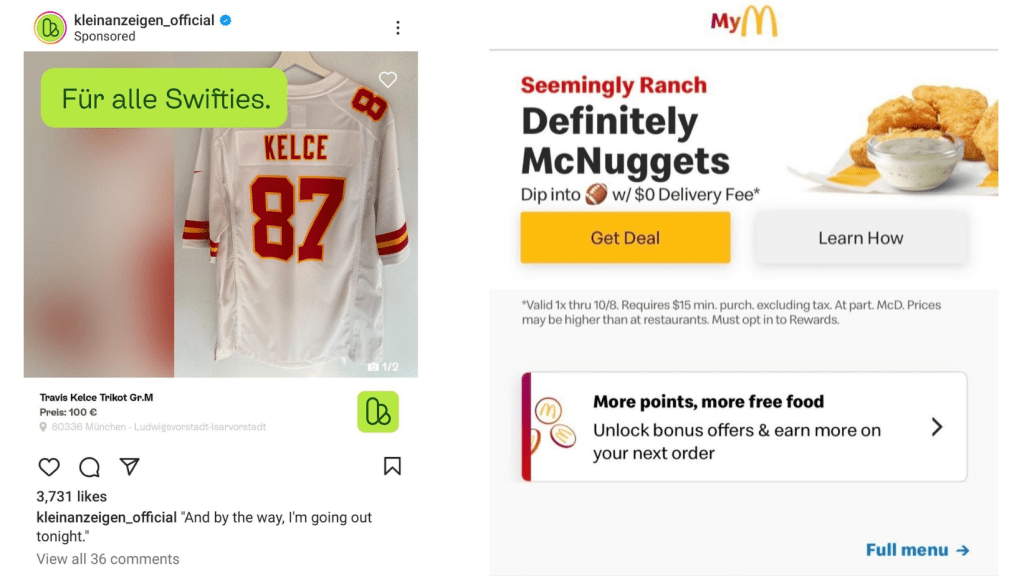The height and width of the screenshot is (576, 1022).
Task: Click the green Kleinanzeigen logo badge
Action: (378, 412)
